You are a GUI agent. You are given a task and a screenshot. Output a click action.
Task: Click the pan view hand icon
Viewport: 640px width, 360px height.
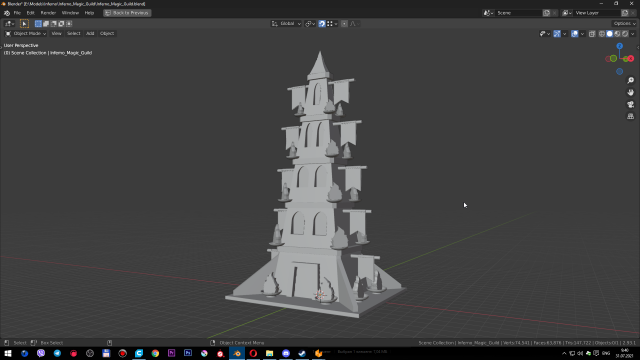[631, 92]
